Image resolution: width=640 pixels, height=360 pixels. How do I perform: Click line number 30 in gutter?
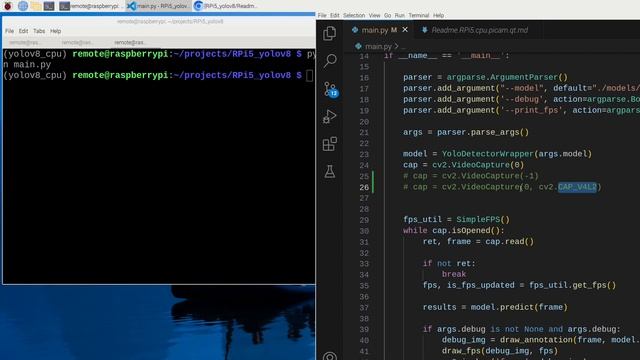(364, 231)
